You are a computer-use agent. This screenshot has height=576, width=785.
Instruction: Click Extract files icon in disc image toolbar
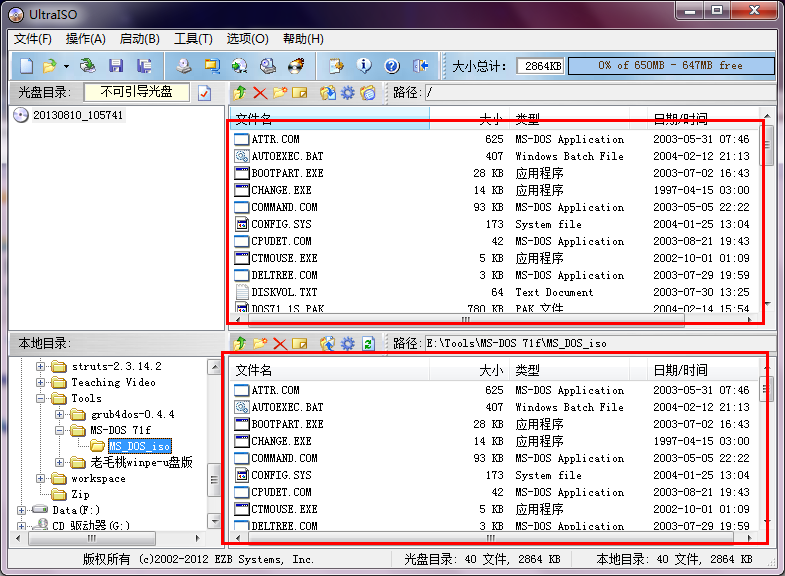coord(328,93)
